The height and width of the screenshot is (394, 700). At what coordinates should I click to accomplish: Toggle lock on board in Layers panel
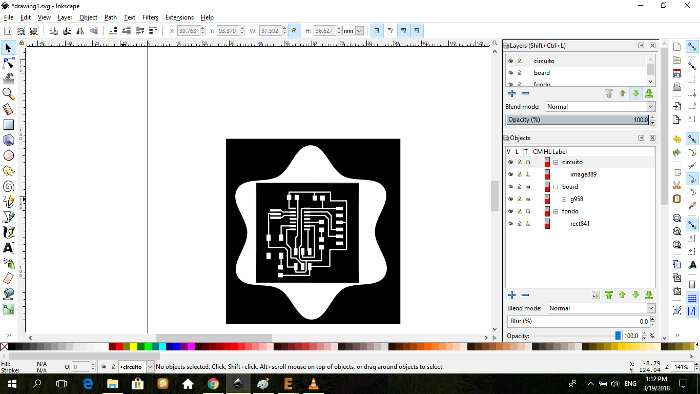pos(520,73)
